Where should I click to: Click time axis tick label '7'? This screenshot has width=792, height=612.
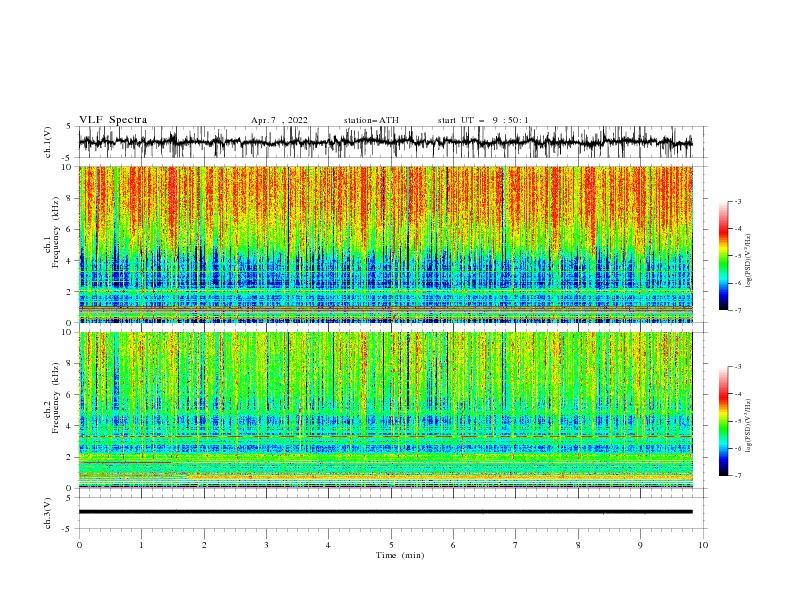coord(516,545)
